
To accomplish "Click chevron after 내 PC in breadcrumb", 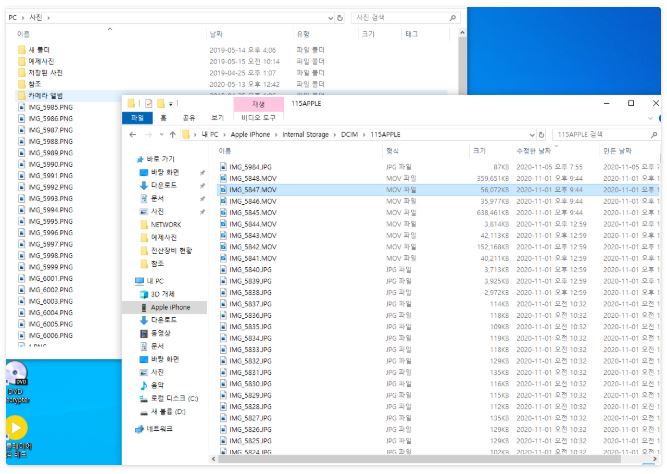I will [x=225, y=135].
